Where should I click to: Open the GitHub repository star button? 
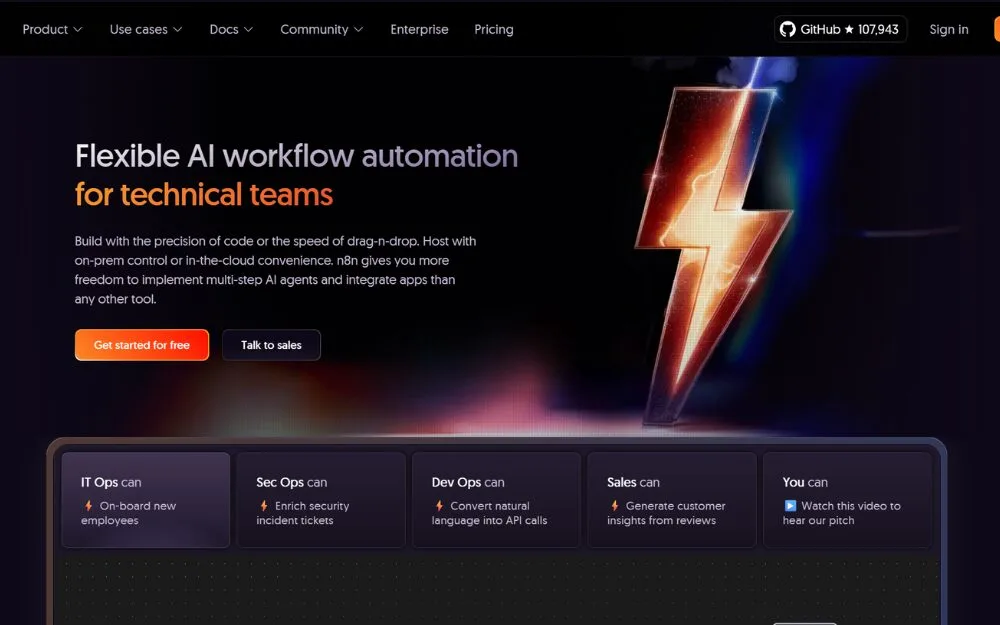tap(840, 29)
